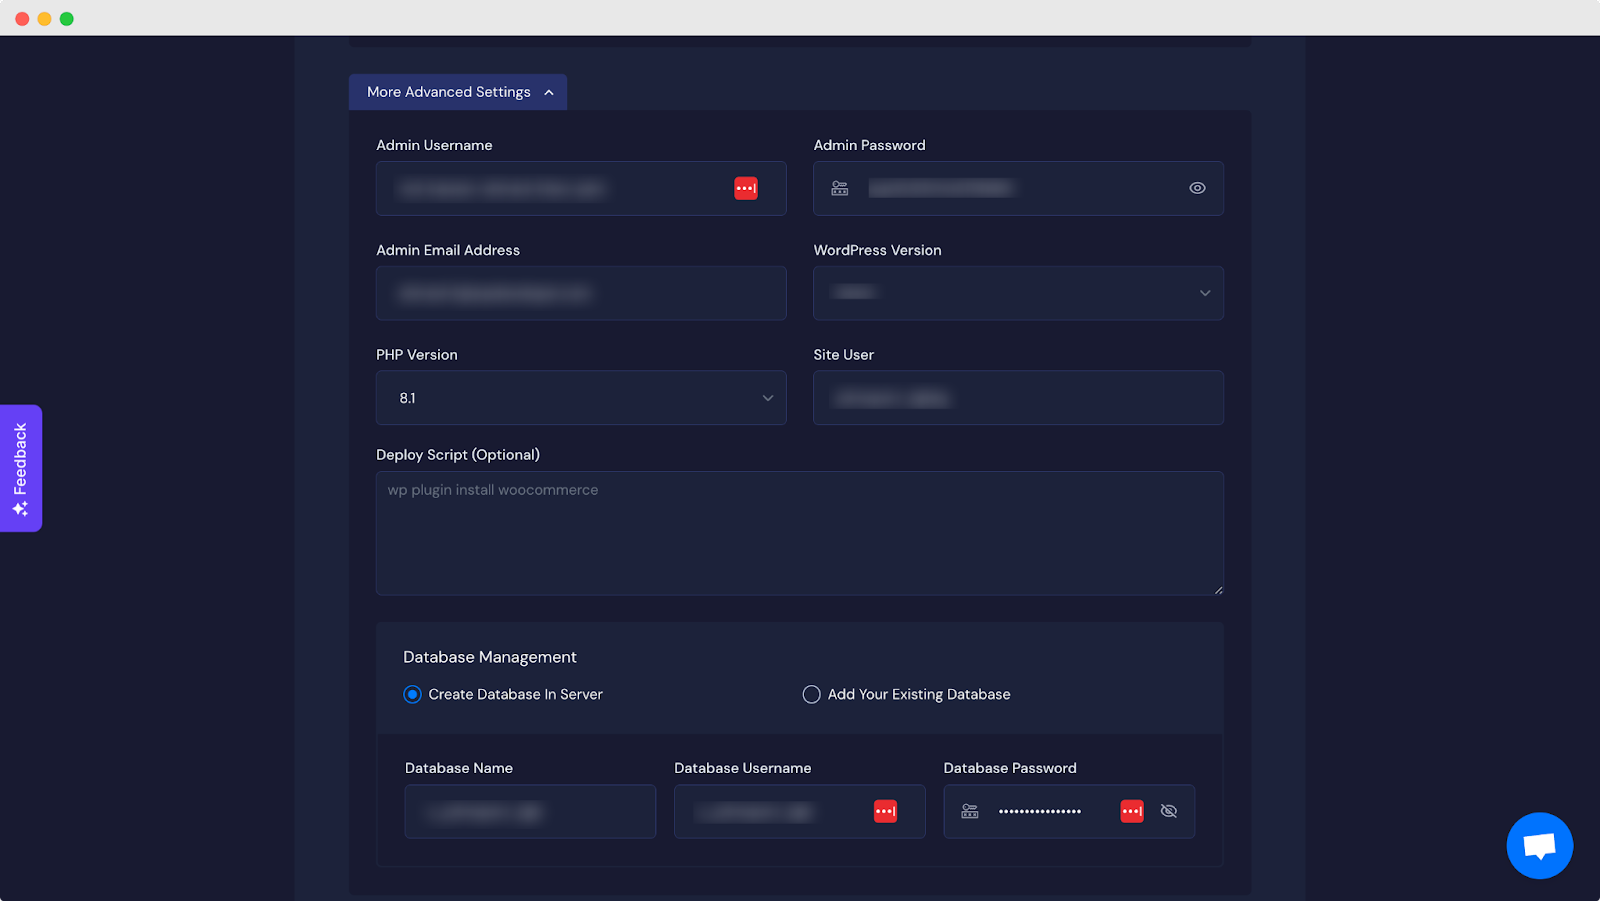Click the LastPass icon in Database Password field
The height and width of the screenshot is (901, 1600).
(x=1132, y=811)
